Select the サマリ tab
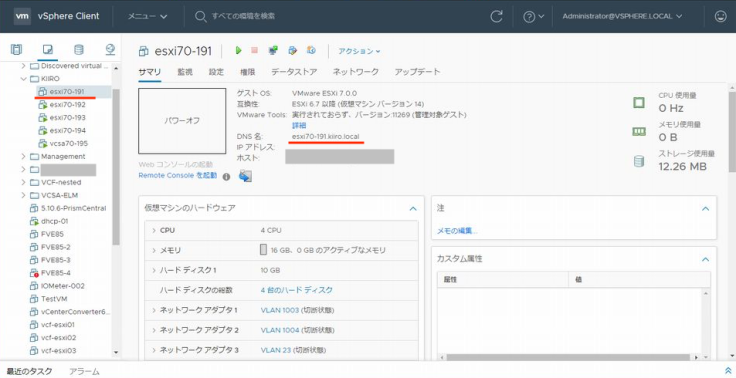The width and height of the screenshot is (736, 378). pos(150,72)
